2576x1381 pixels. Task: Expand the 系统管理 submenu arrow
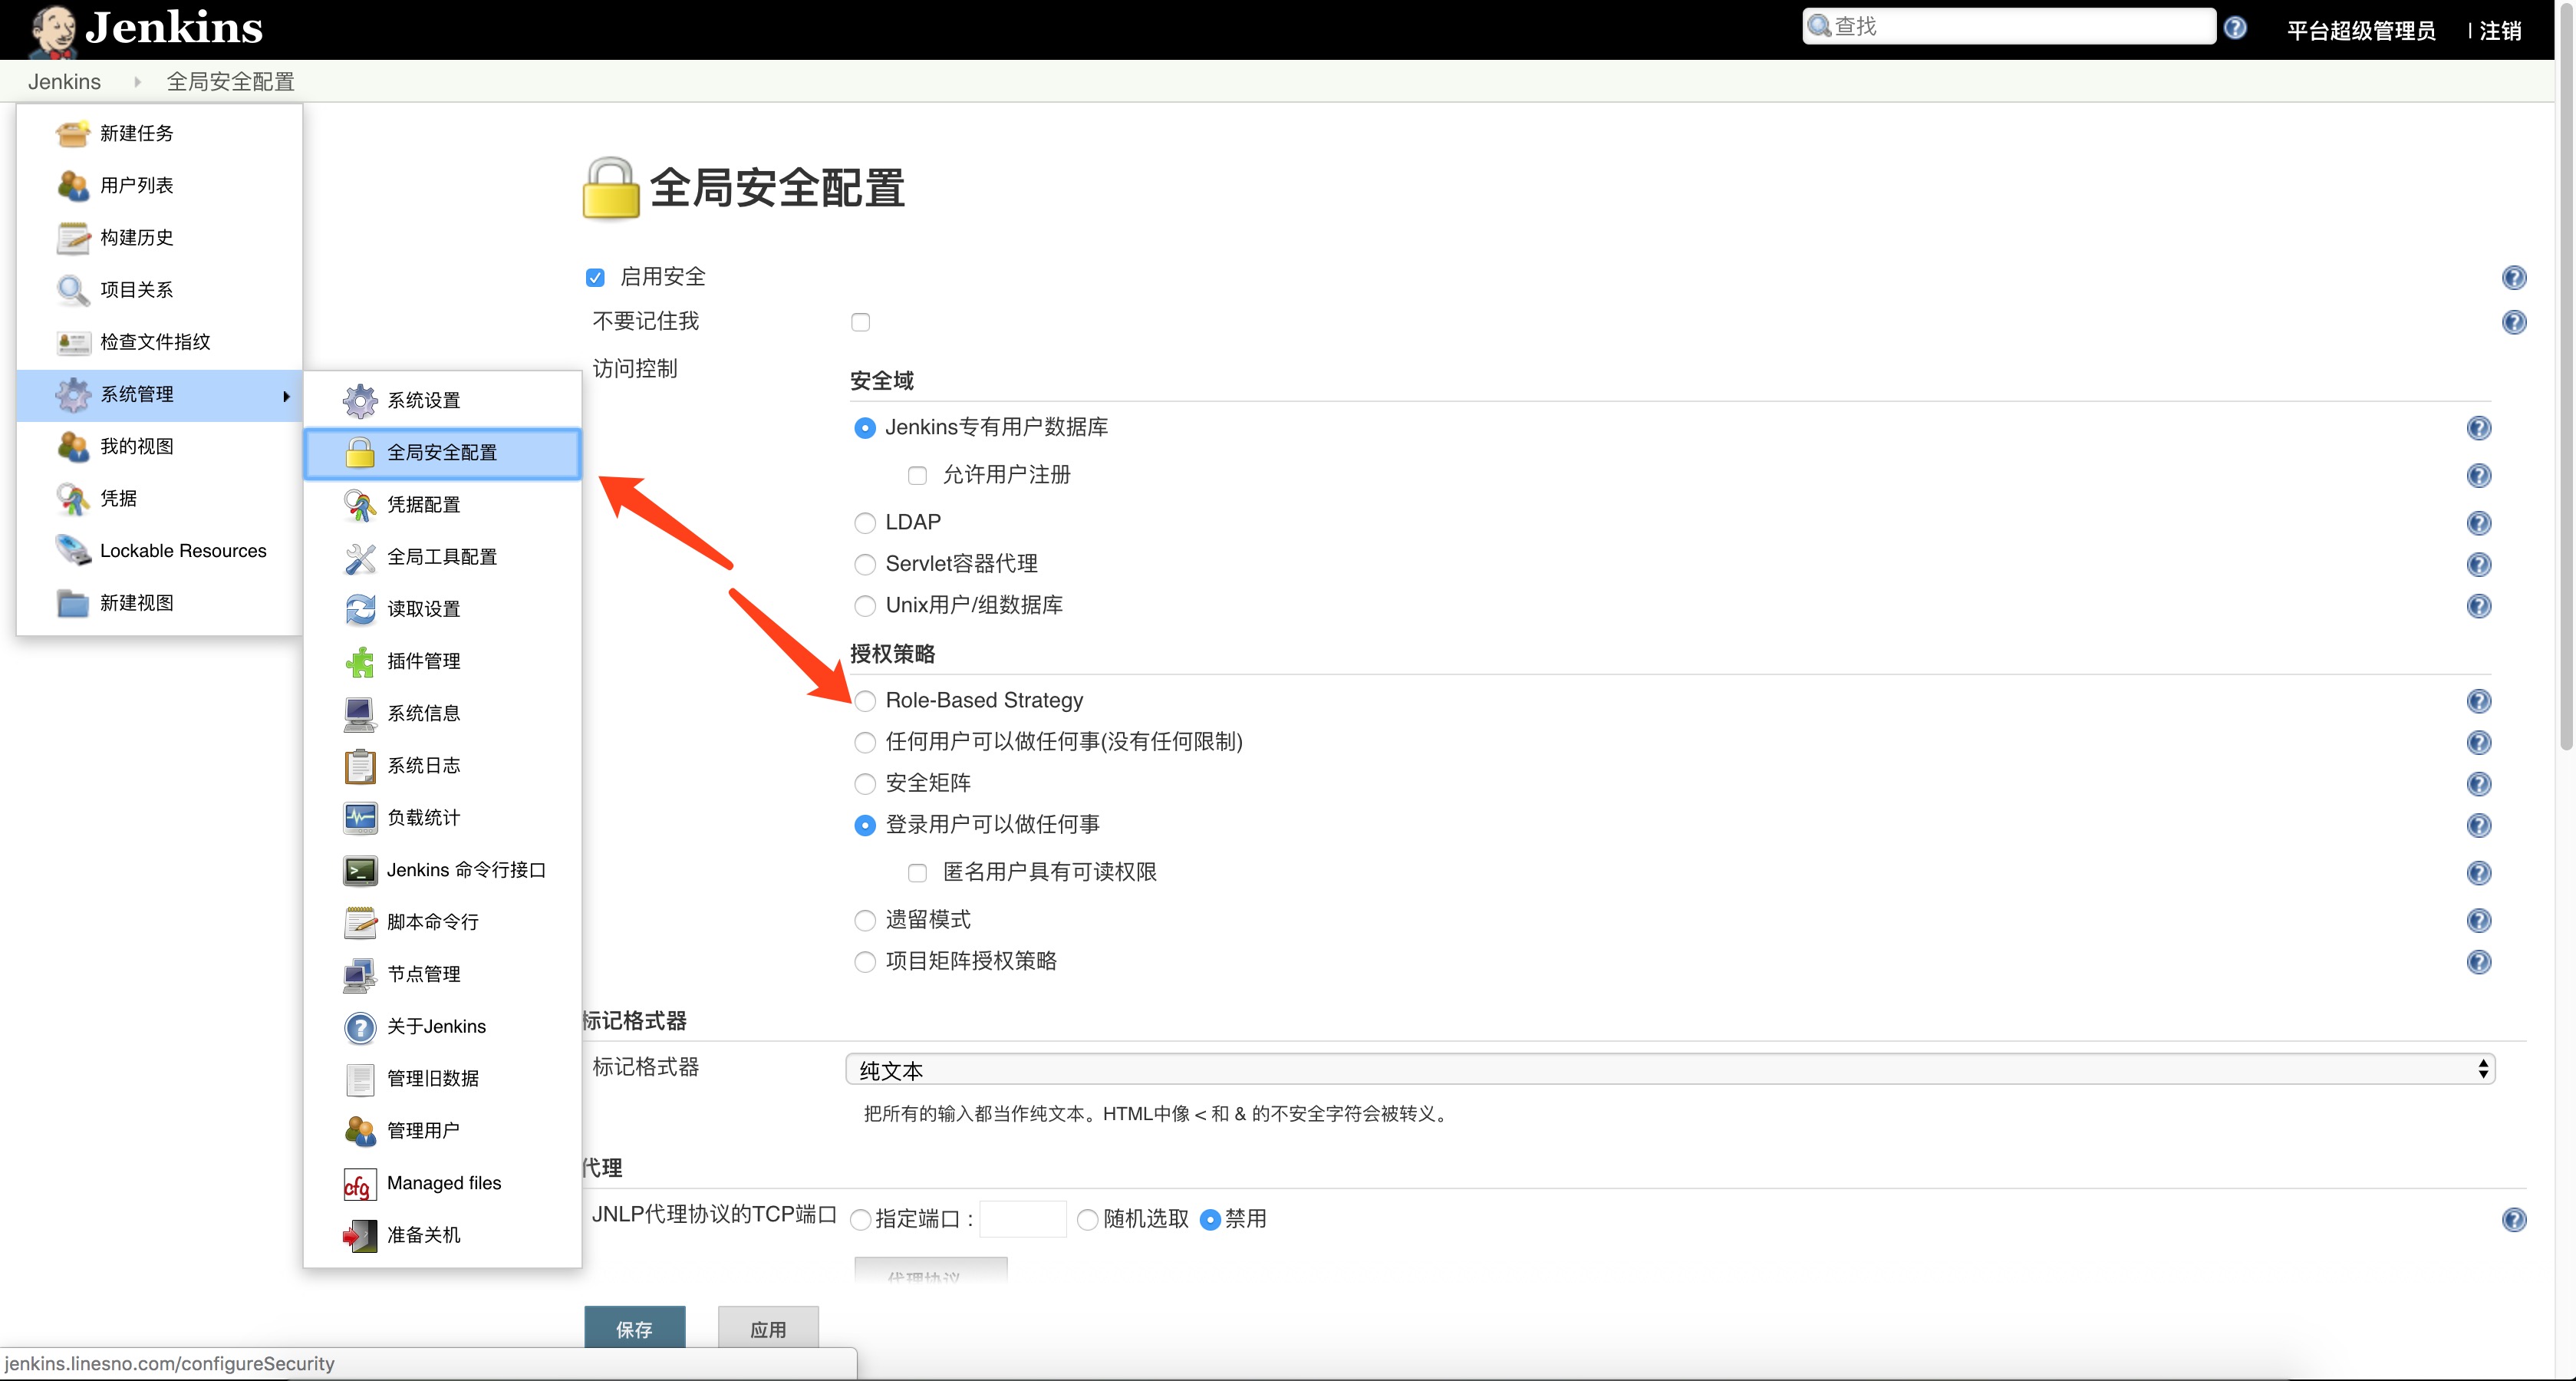286,396
